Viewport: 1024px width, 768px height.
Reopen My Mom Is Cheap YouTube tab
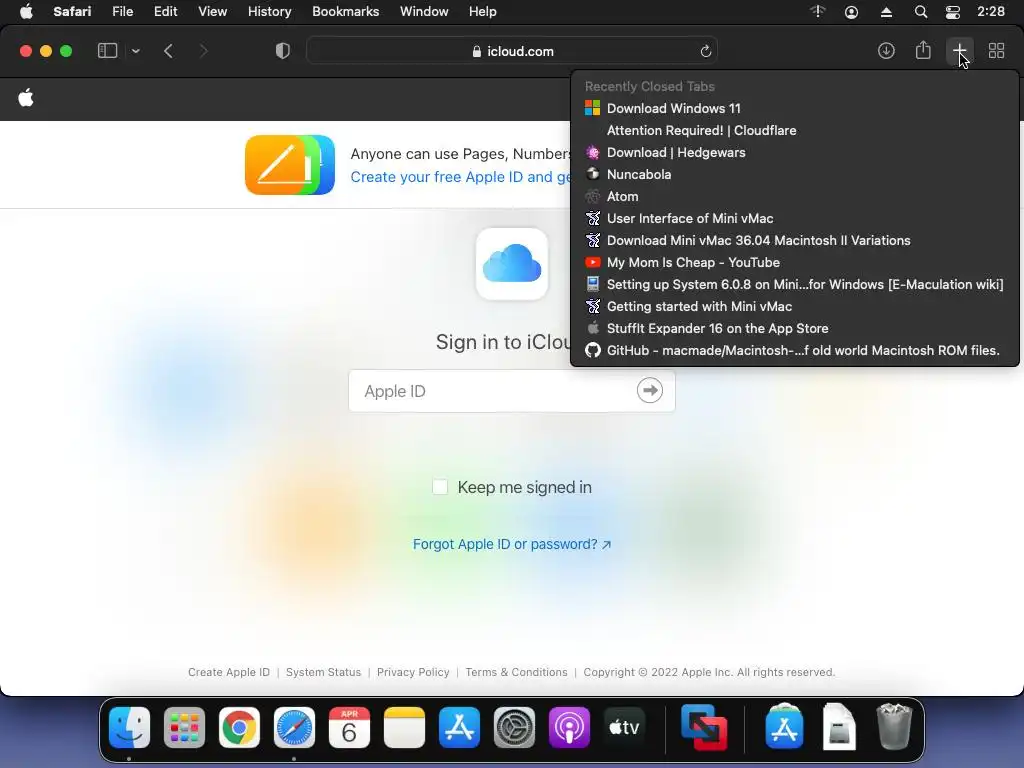coord(794,263)
